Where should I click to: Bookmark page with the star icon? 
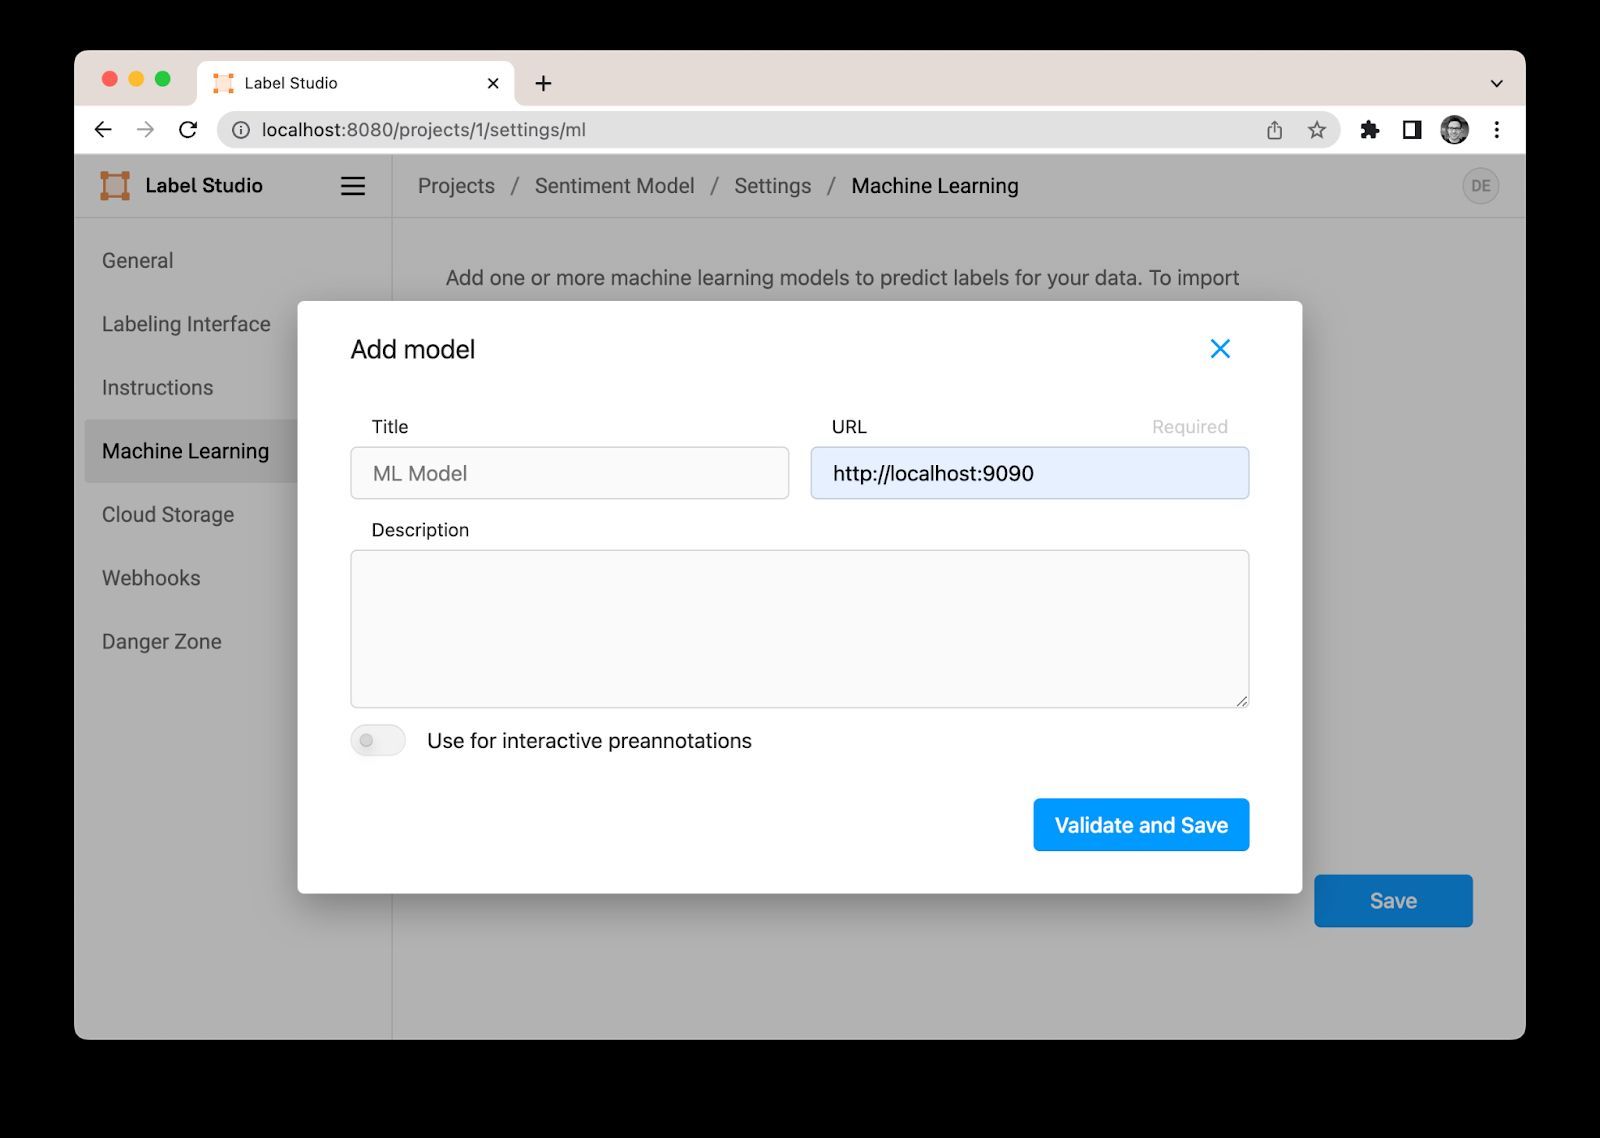coord(1316,130)
